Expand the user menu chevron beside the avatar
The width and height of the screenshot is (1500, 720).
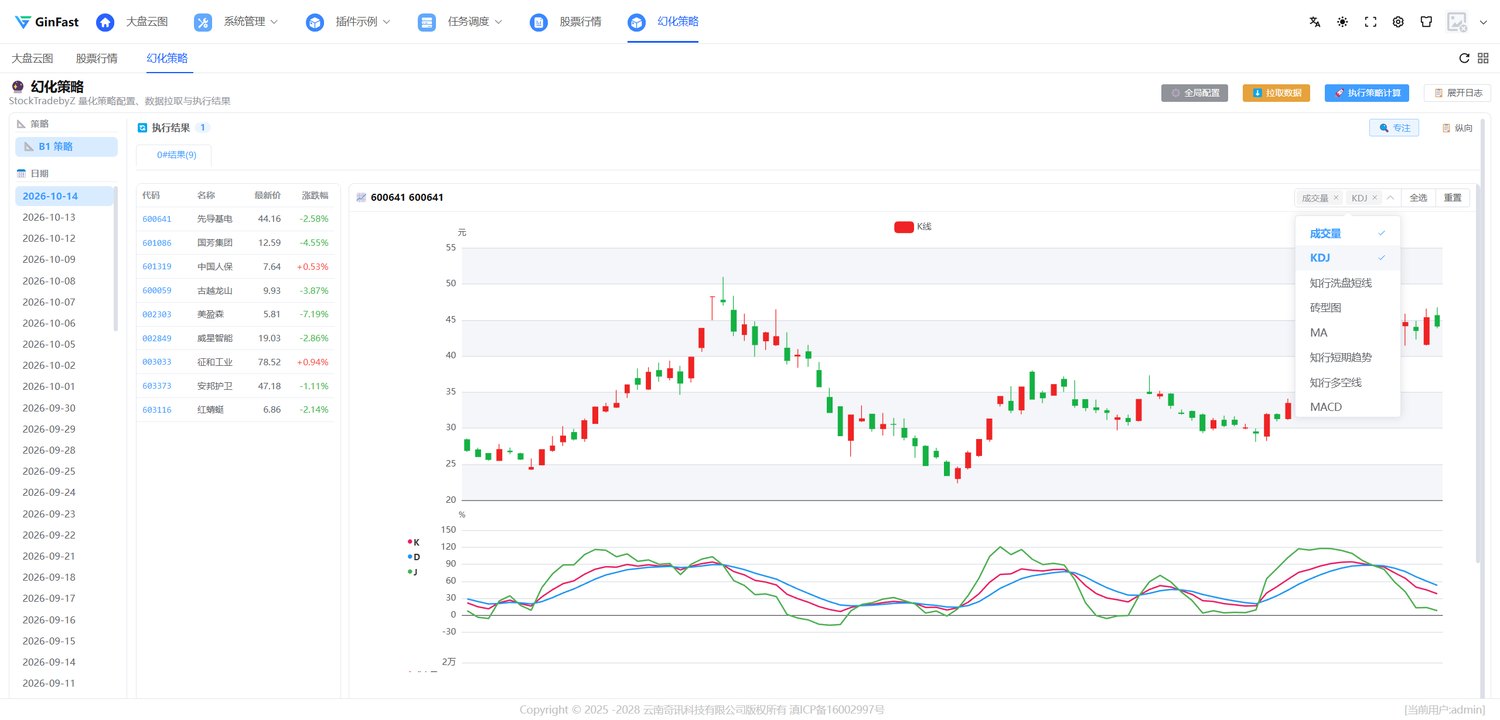(1483, 22)
